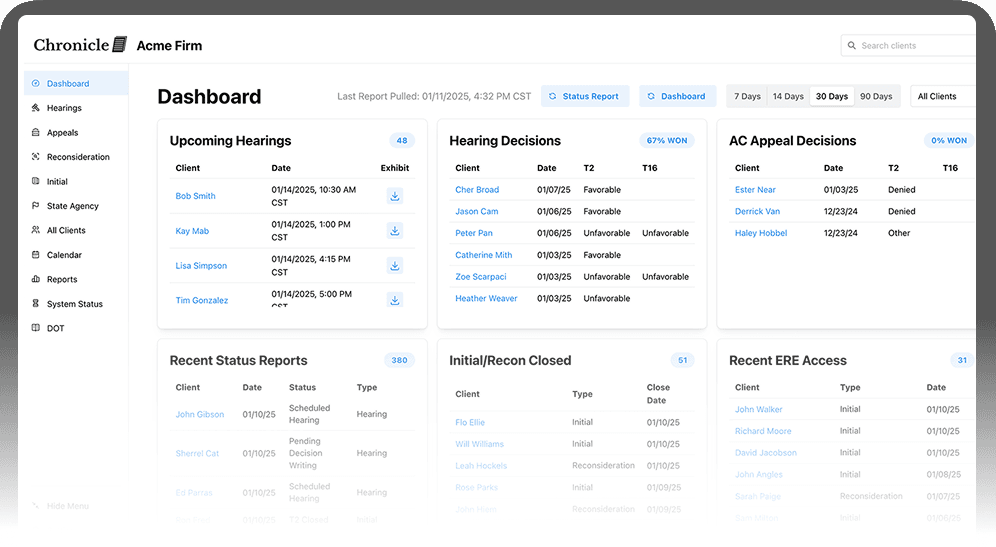
Task: Click the Calendar sidebar icon
Action: [36, 254]
